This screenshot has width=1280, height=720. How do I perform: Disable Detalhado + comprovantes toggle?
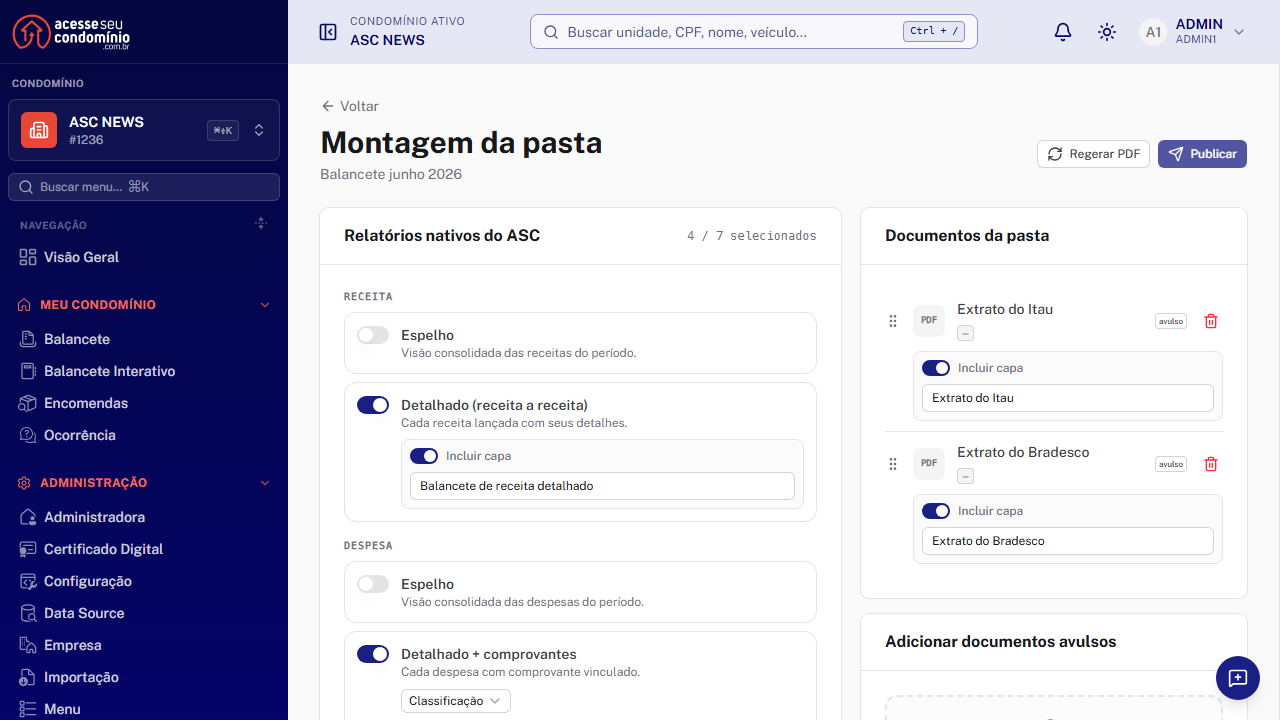pyautogui.click(x=373, y=654)
